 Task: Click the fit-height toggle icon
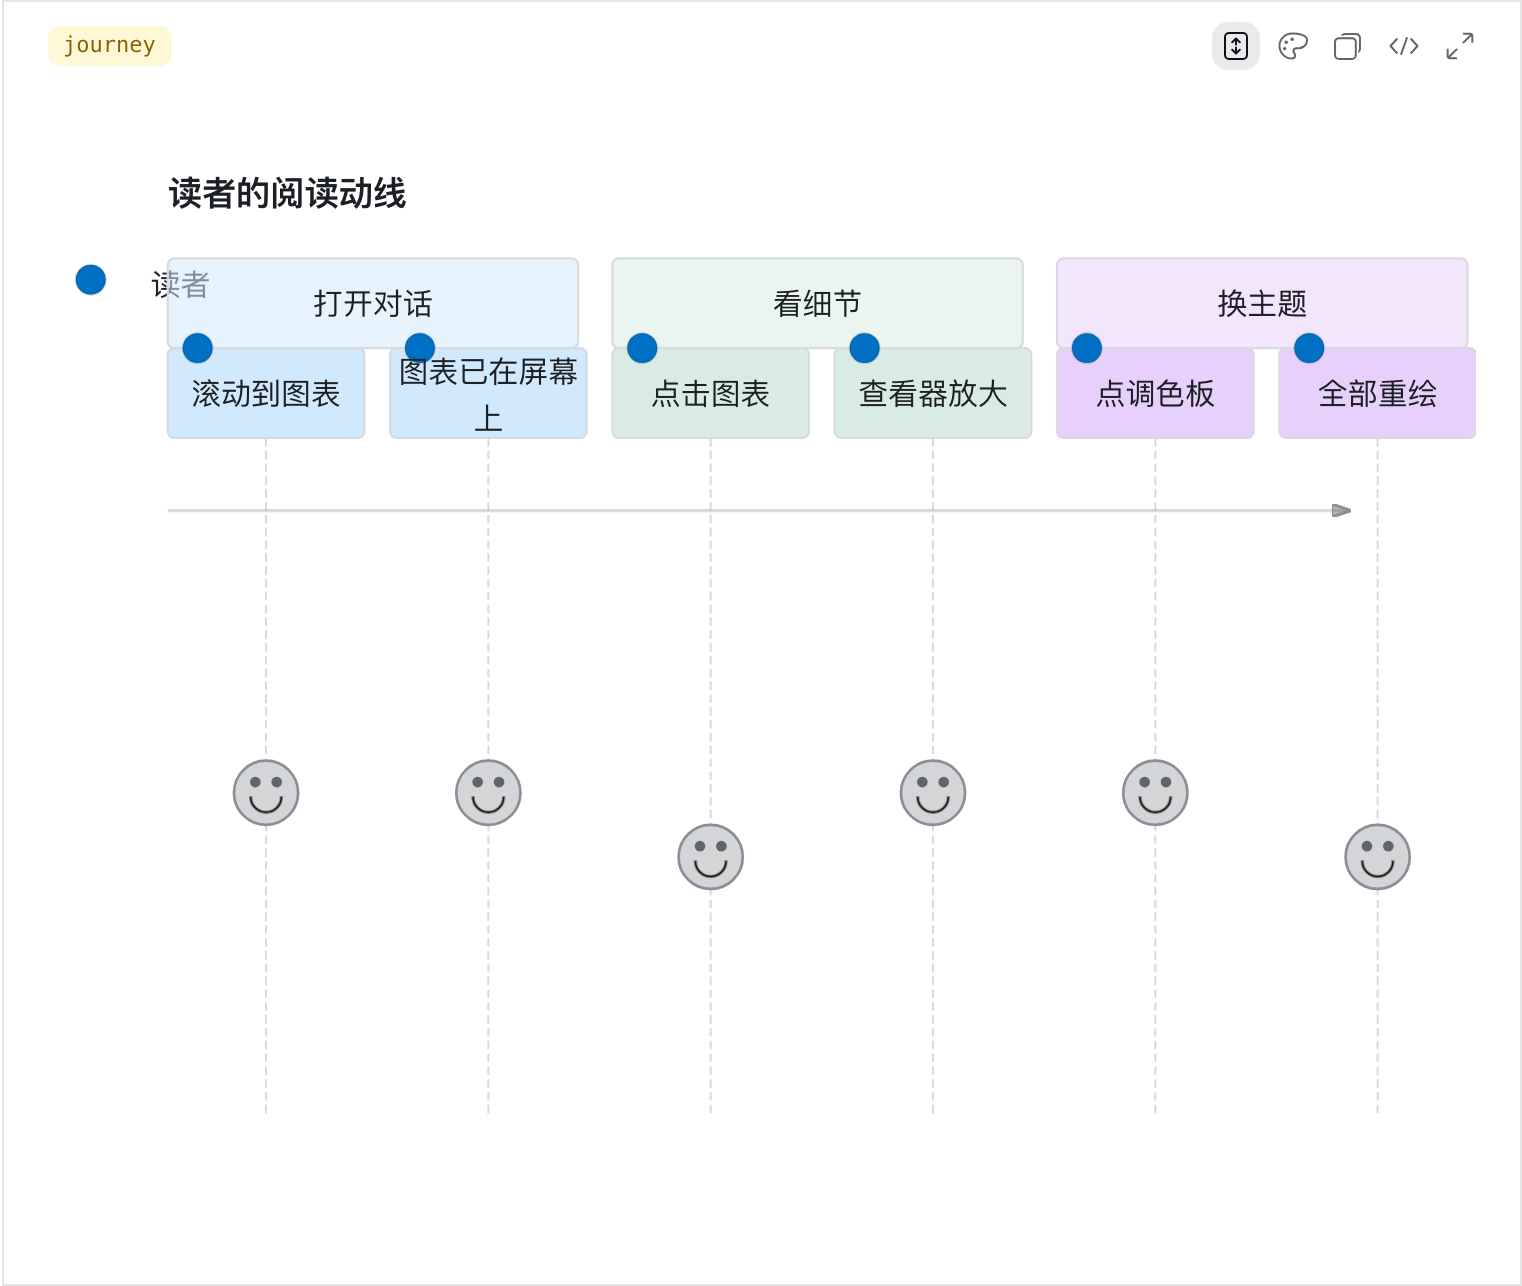pyautogui.click(x=1236, y=46)
